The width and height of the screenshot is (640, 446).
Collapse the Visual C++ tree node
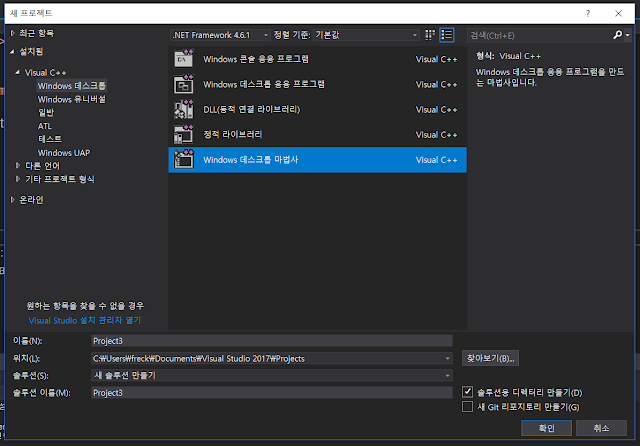[17, 72]
